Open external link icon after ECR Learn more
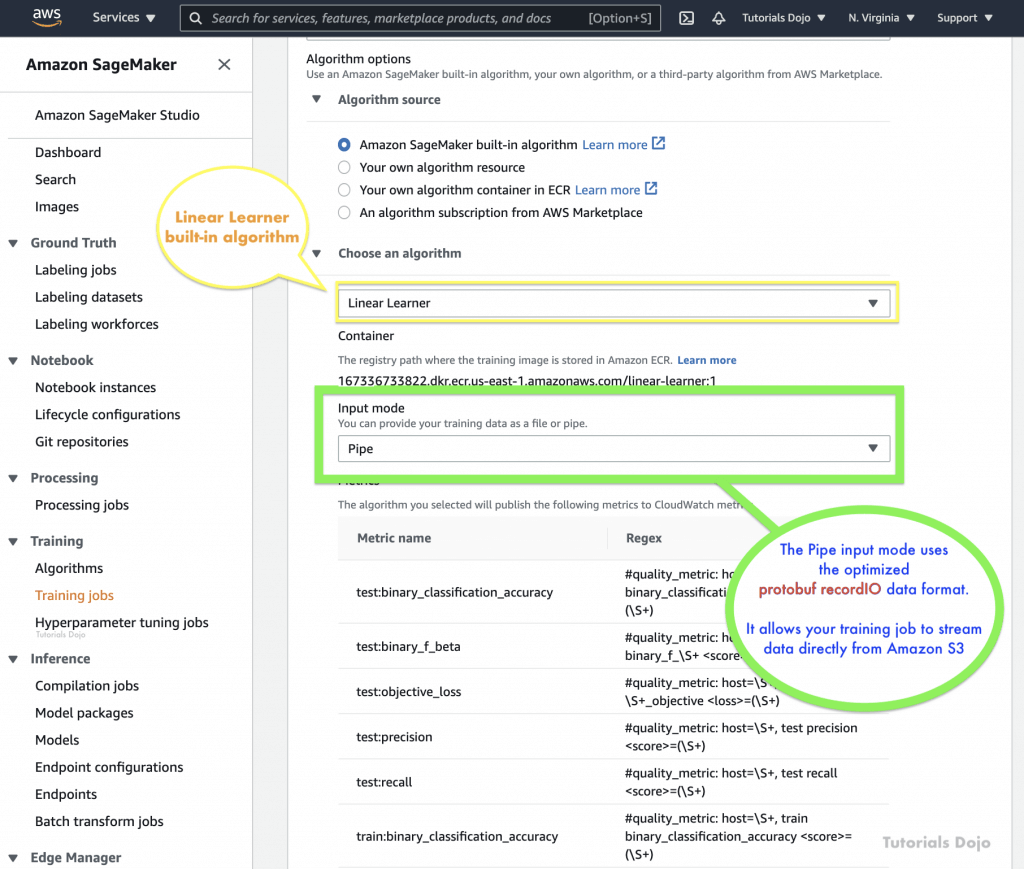 (x=651, y=189)
